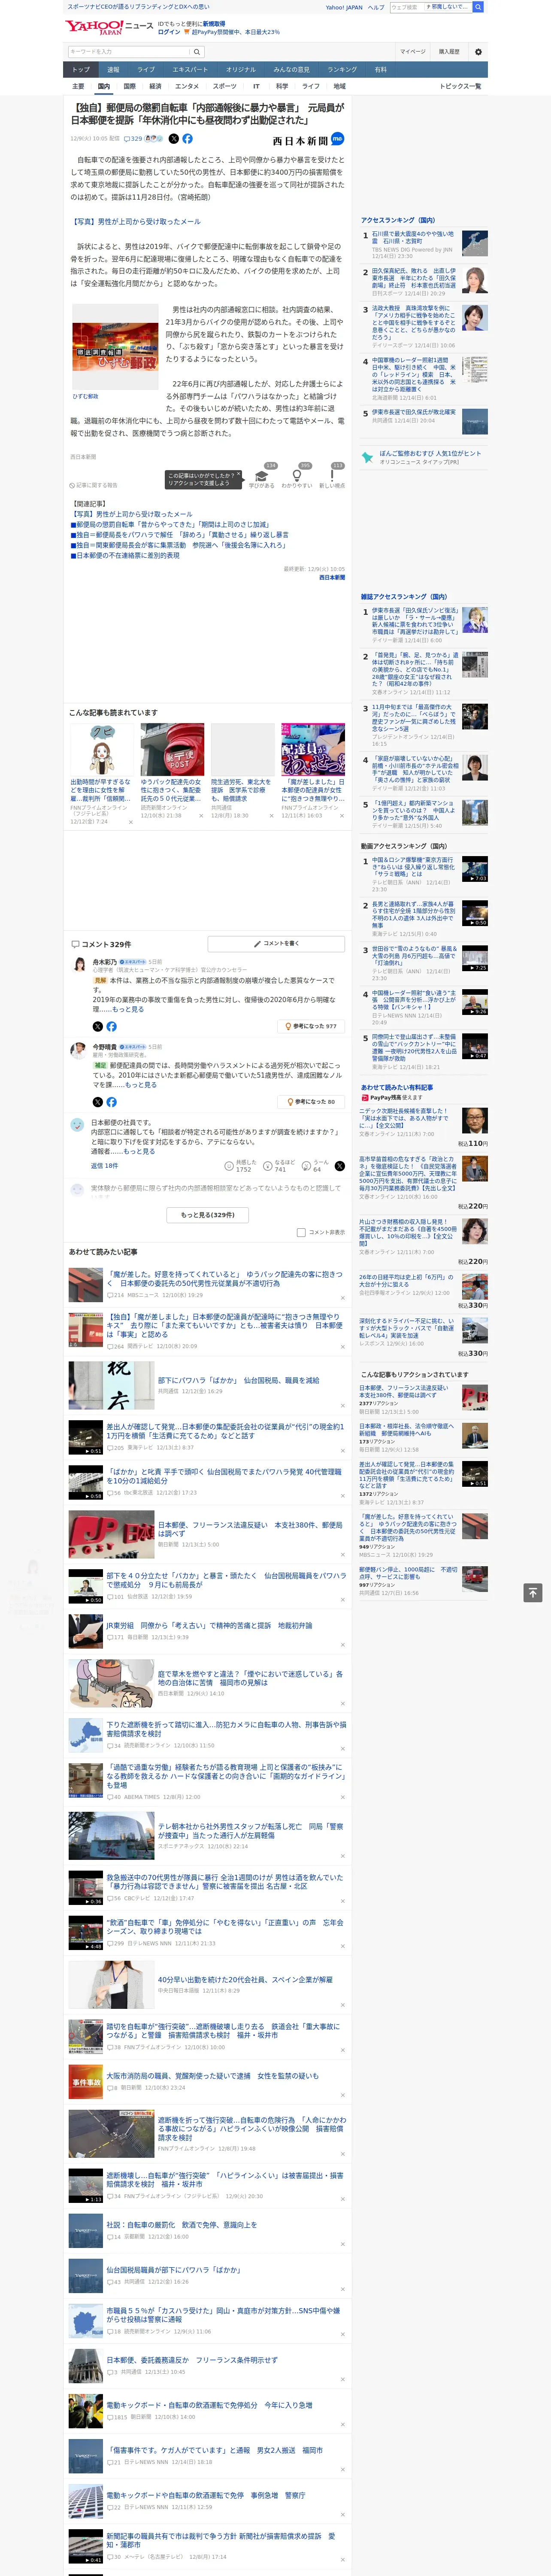This screenshot has width=551, height=2576.
Task: Select the ランキング navigation tab
Action: click(342, 70)
